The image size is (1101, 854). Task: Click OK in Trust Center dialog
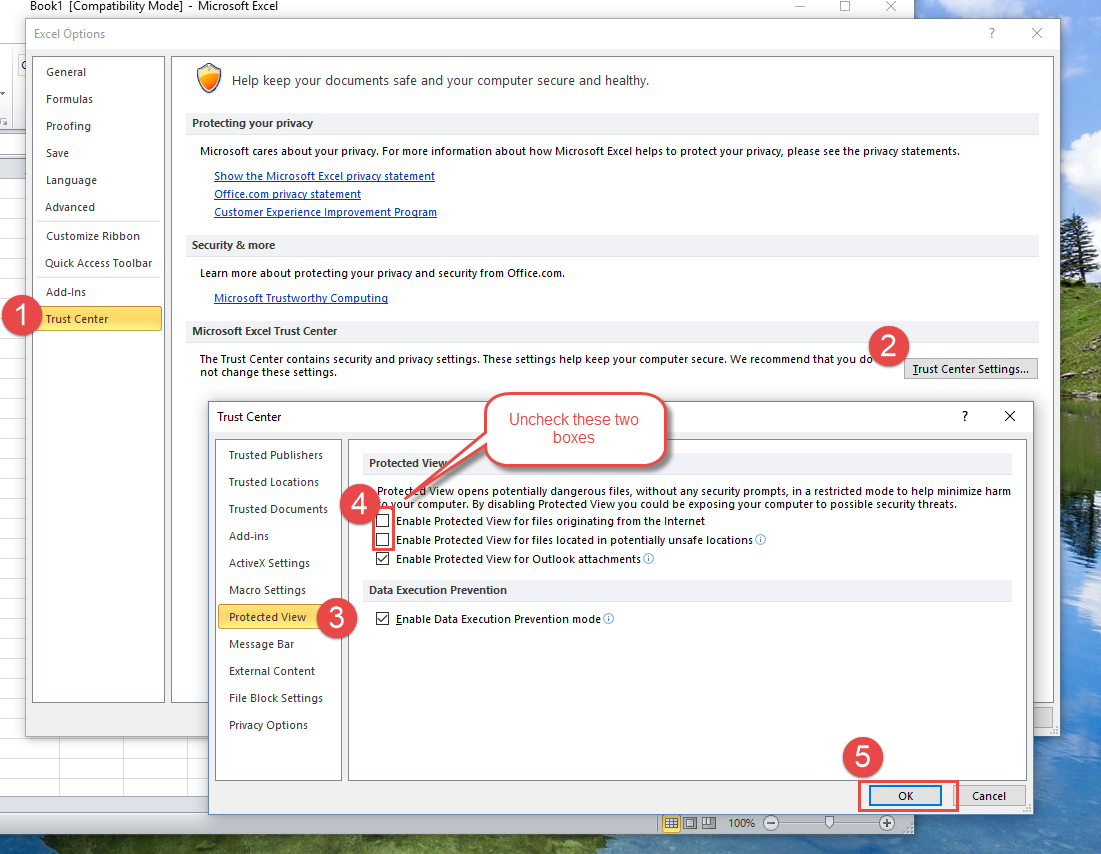(906, 796)
